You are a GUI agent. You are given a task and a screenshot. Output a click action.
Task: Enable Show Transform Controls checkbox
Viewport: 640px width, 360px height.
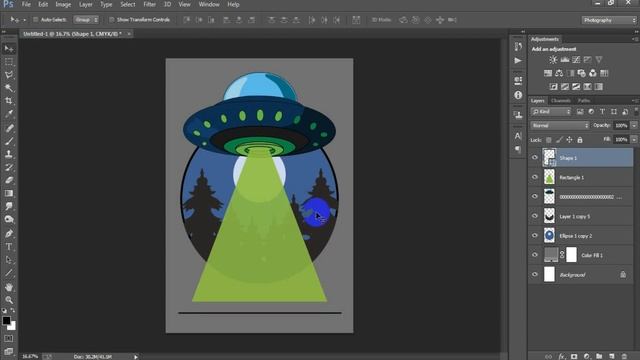[x=111, y=20]
